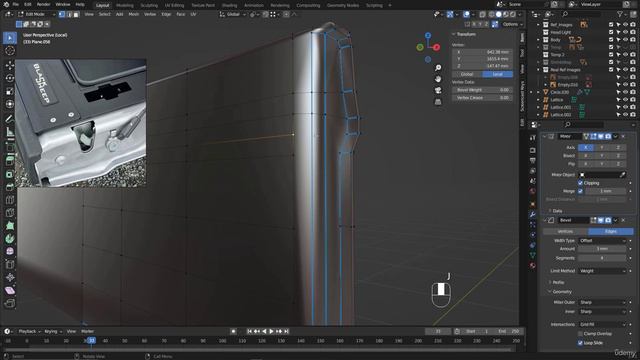Adjust the Bevel Amount value field
The image size is (640, 360).
(602, 249)
